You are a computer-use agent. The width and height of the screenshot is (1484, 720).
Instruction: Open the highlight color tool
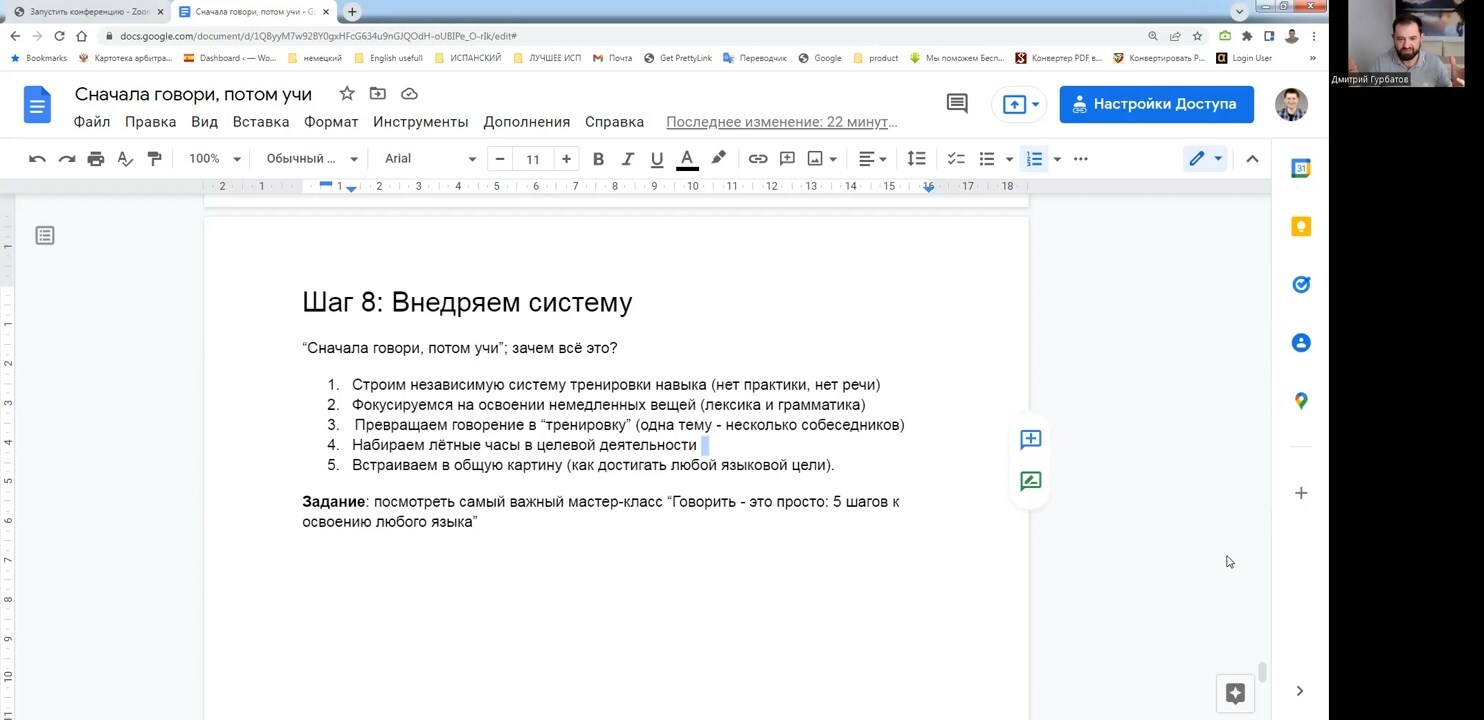718,159
